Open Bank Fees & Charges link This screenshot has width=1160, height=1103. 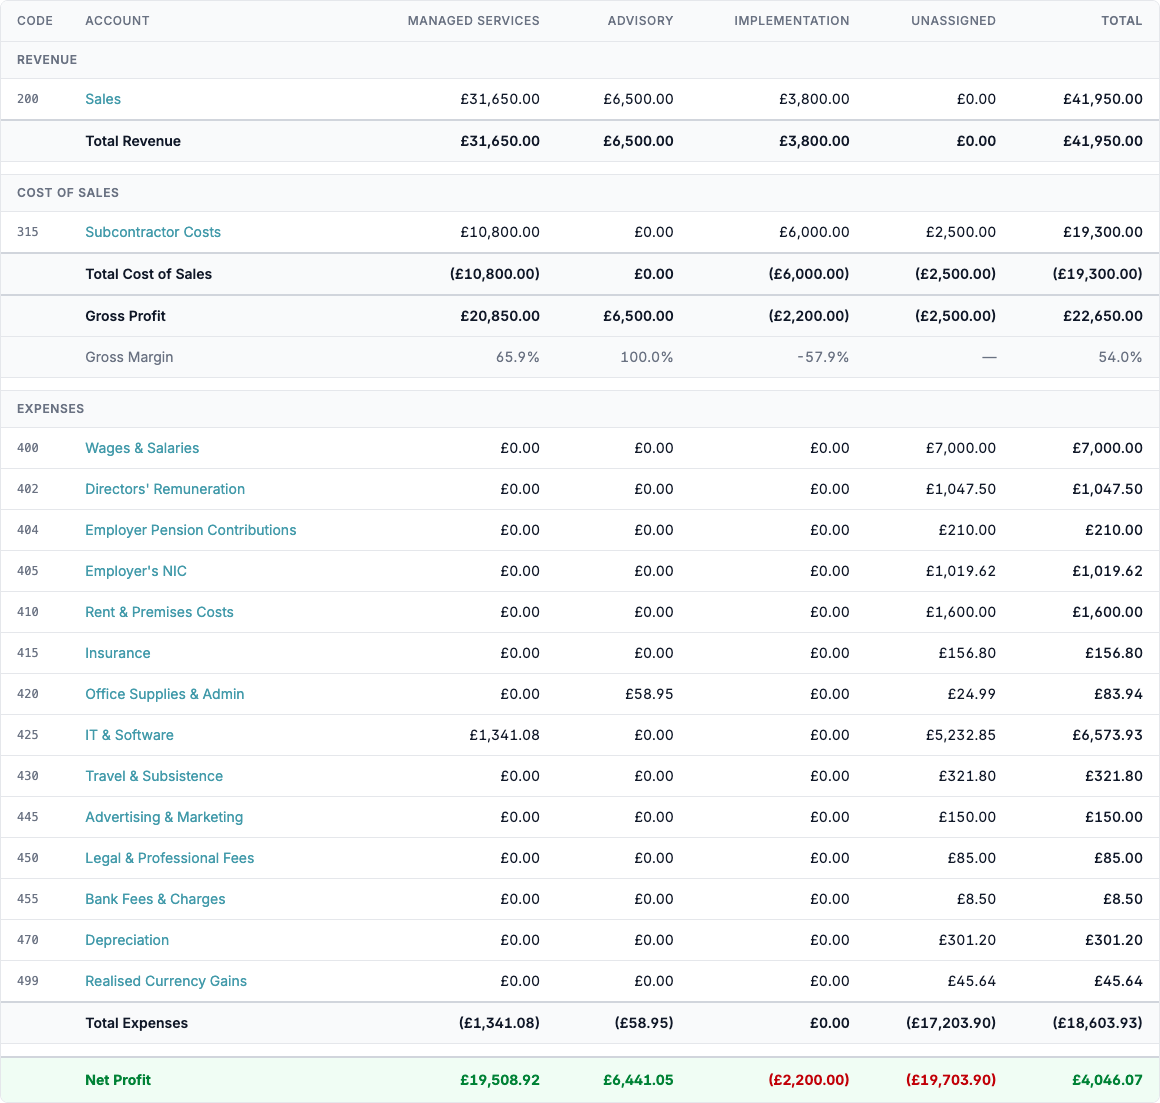pyautogui.click(x=155, y=899)
